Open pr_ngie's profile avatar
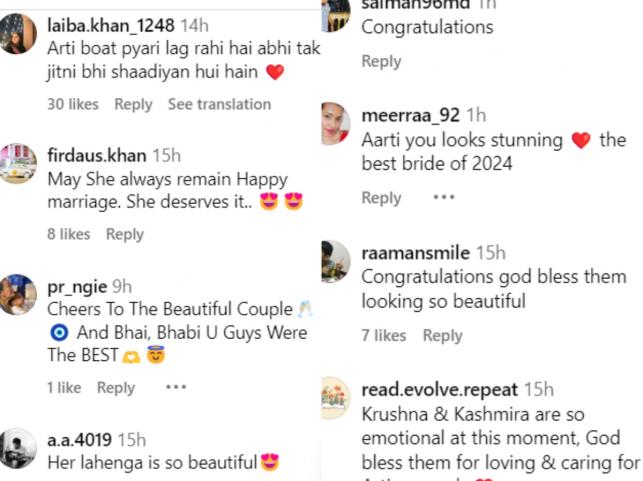This screenshot has width=643, height=481. coord(18,294)
